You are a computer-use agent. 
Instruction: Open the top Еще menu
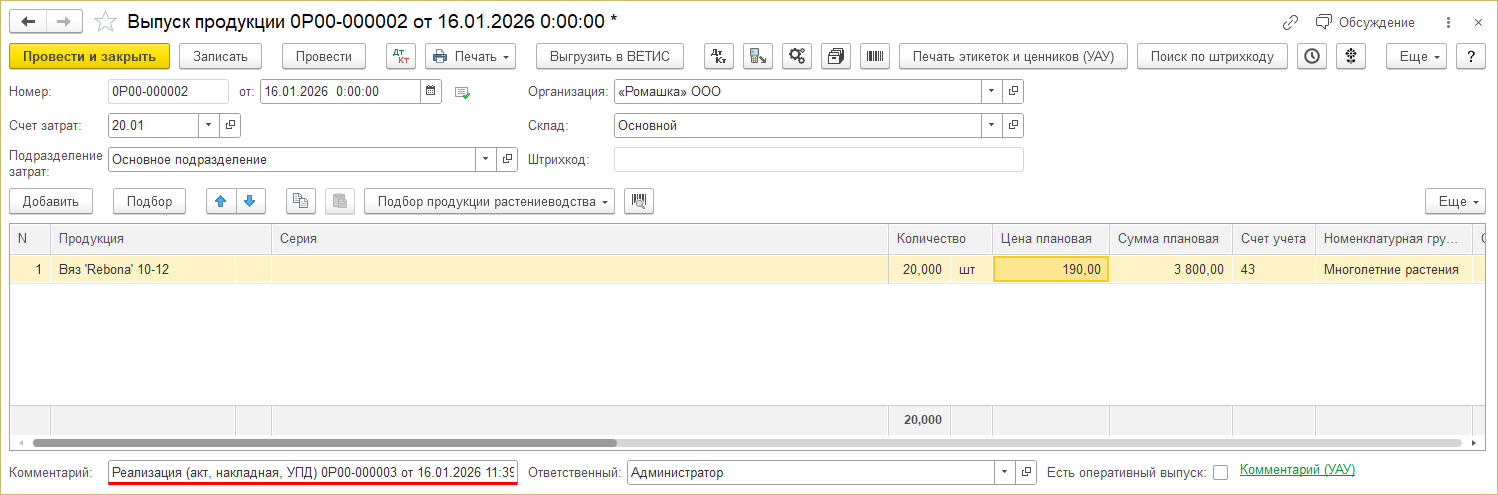[1417, 57]
